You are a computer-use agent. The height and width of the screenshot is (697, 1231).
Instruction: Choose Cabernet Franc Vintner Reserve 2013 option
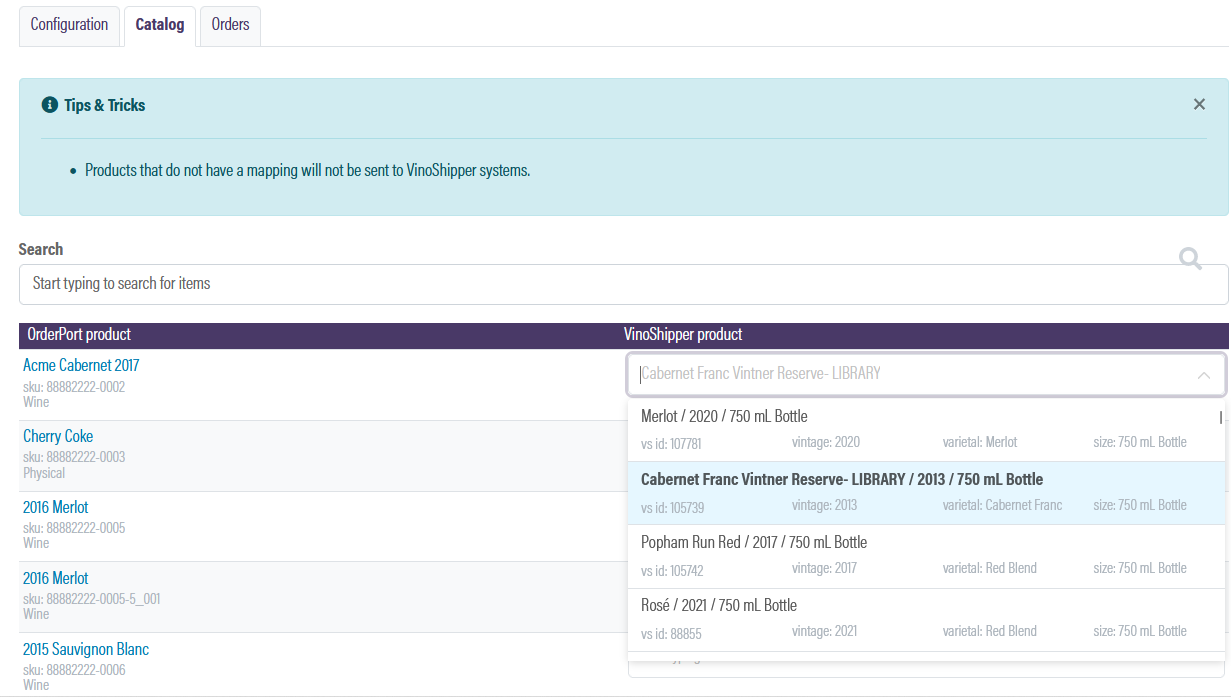pos(926,492)
